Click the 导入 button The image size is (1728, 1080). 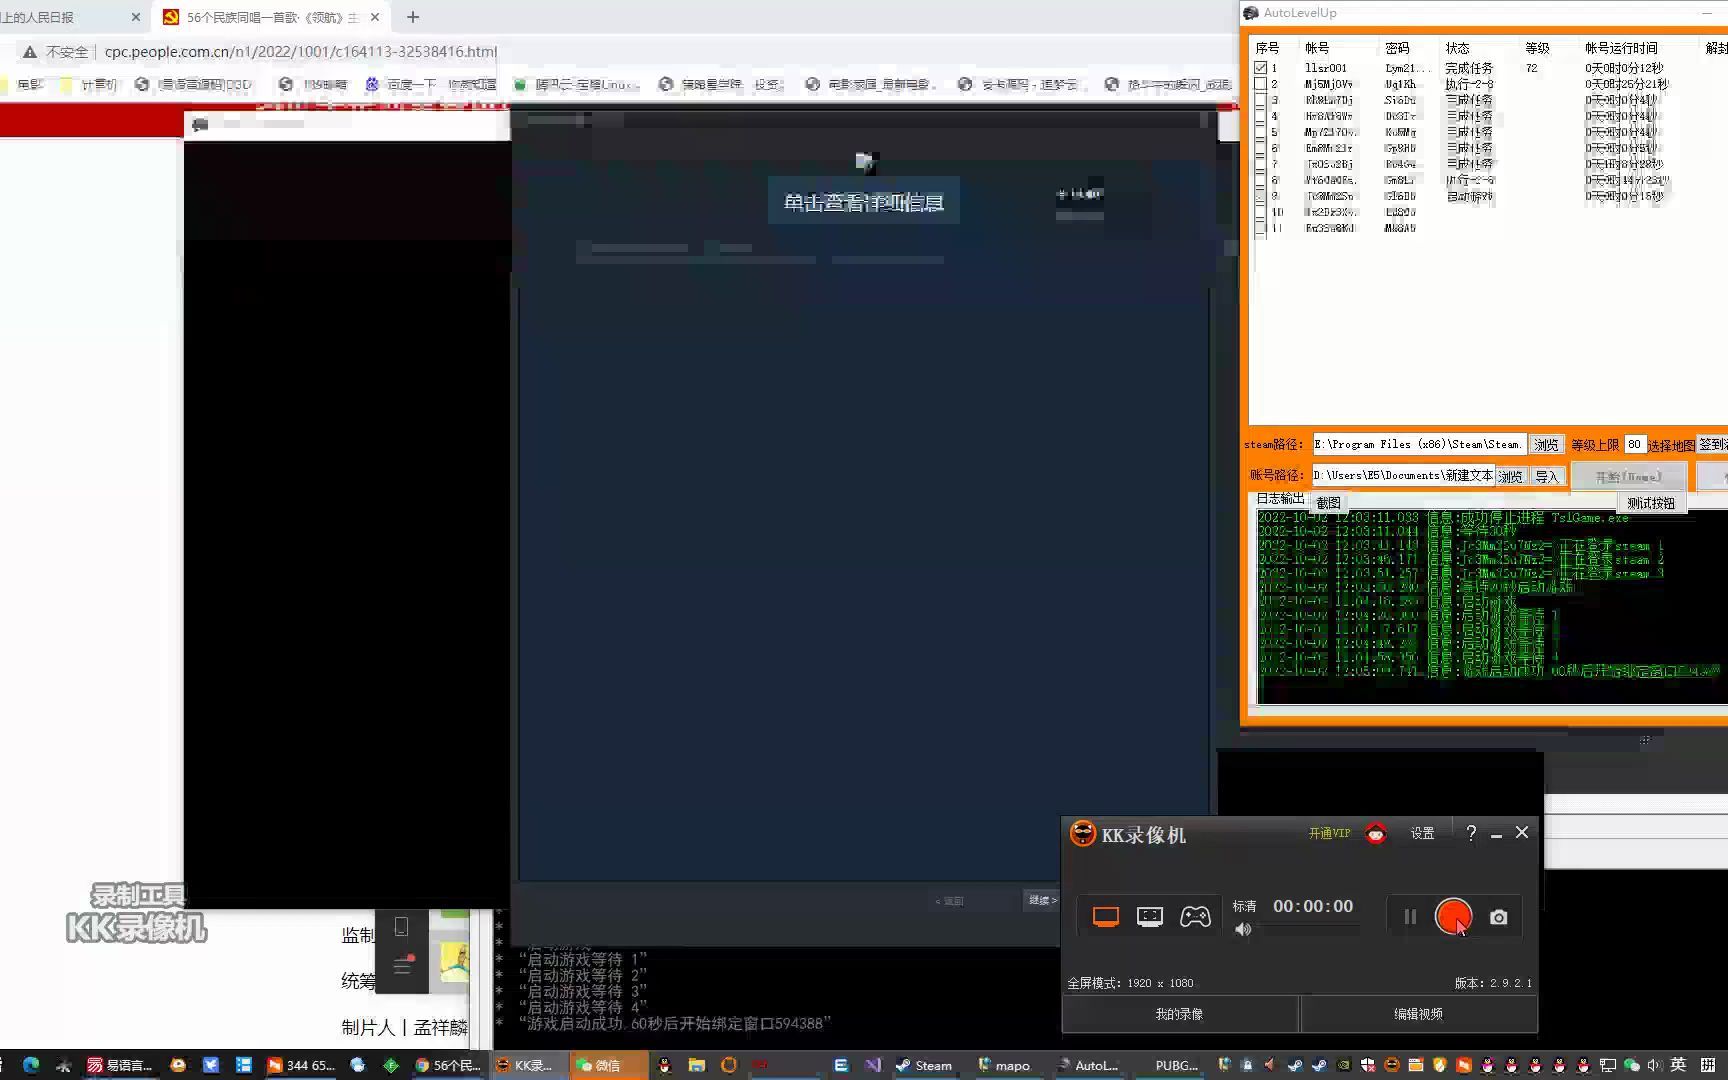coord(1547,477)
